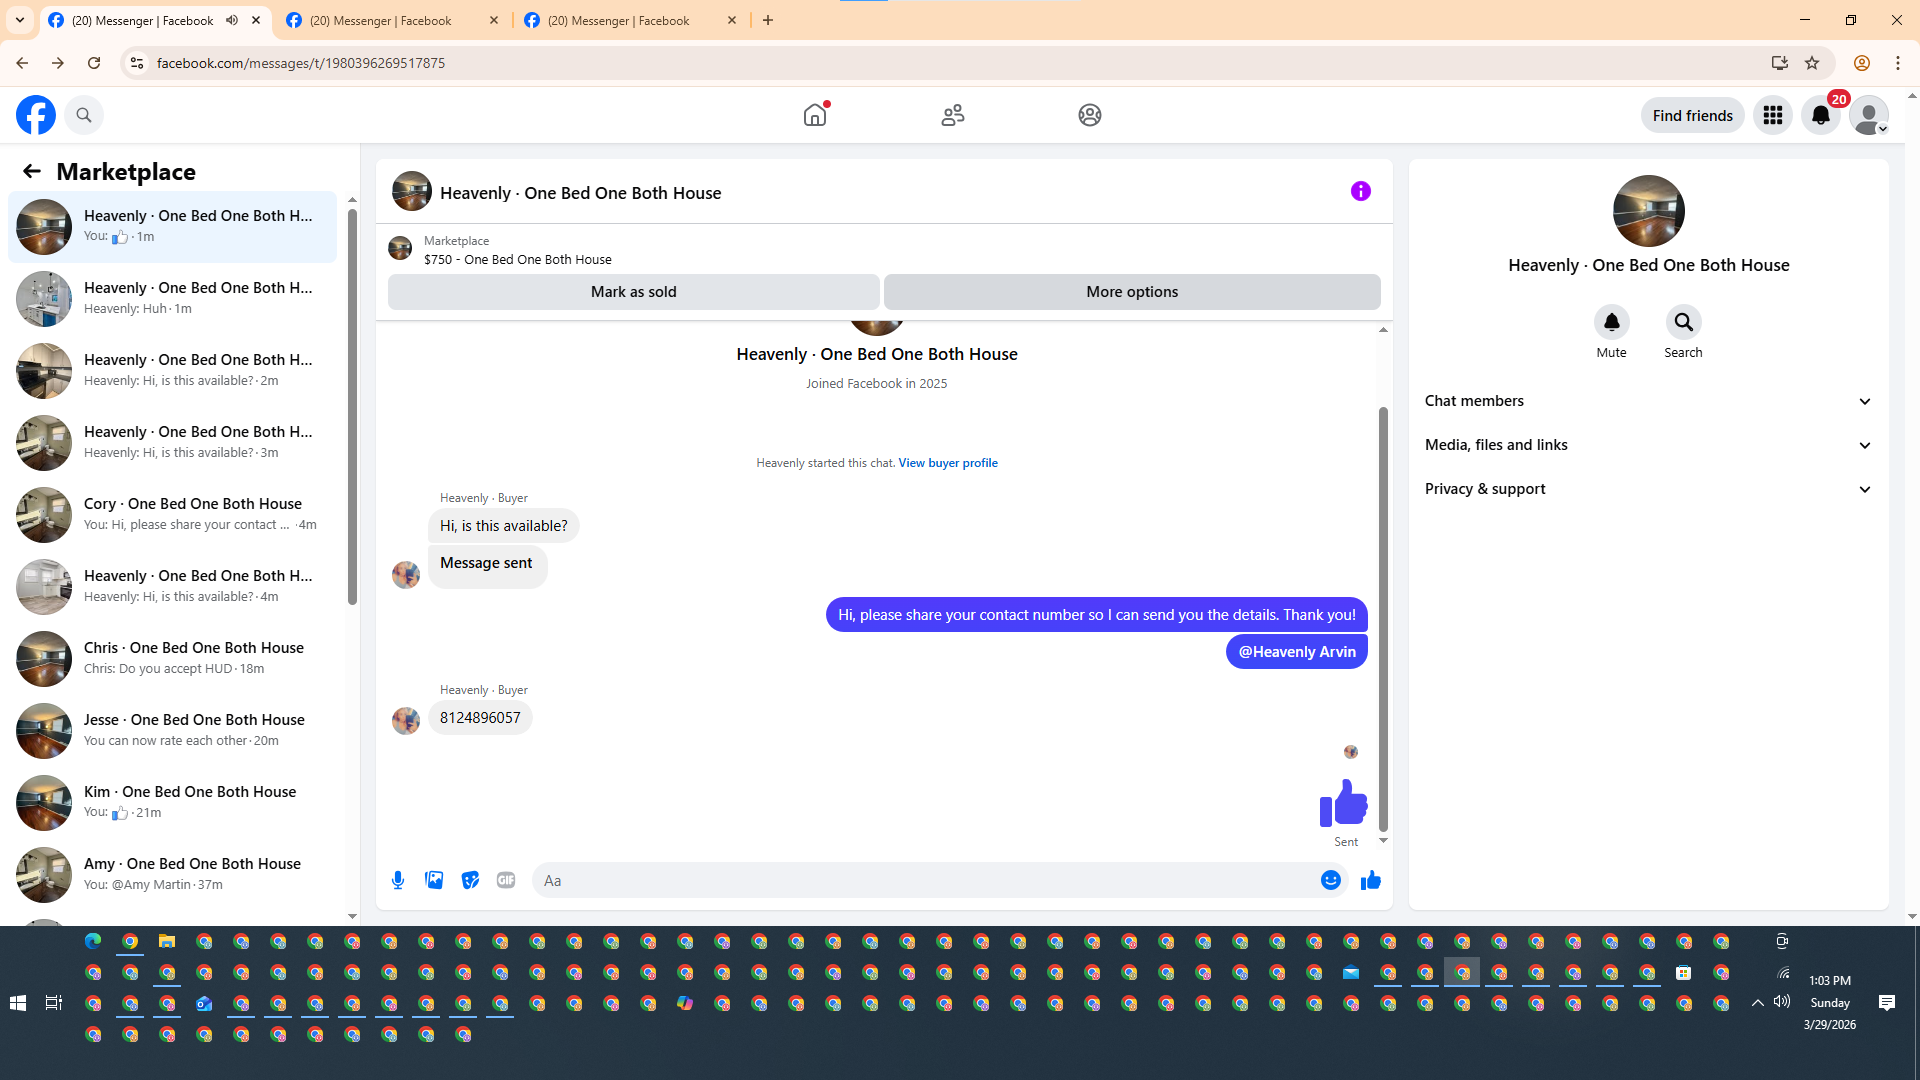Open the clock showing 1:03 PM Sunday

(1830, 1003)
